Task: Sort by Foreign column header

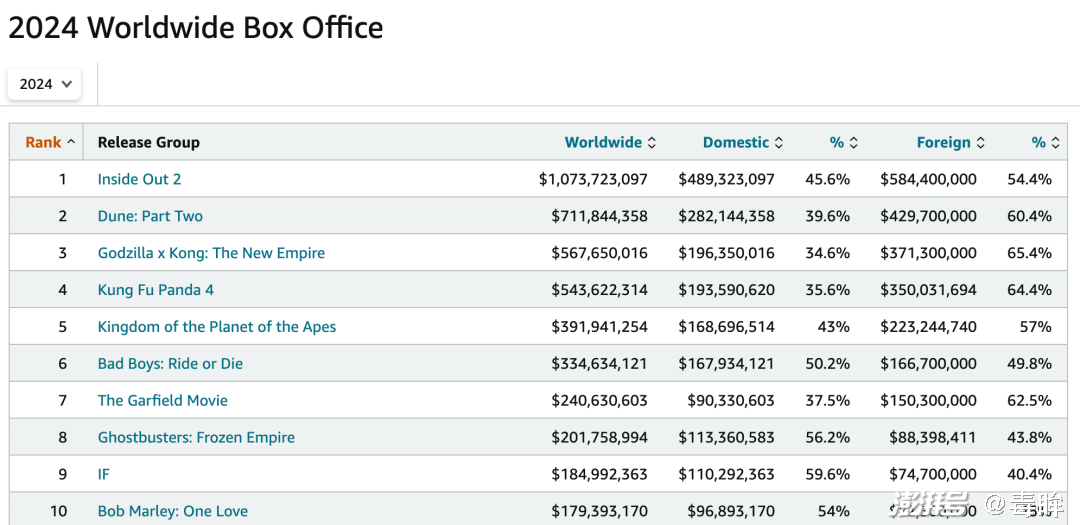Action: point(951,143)
